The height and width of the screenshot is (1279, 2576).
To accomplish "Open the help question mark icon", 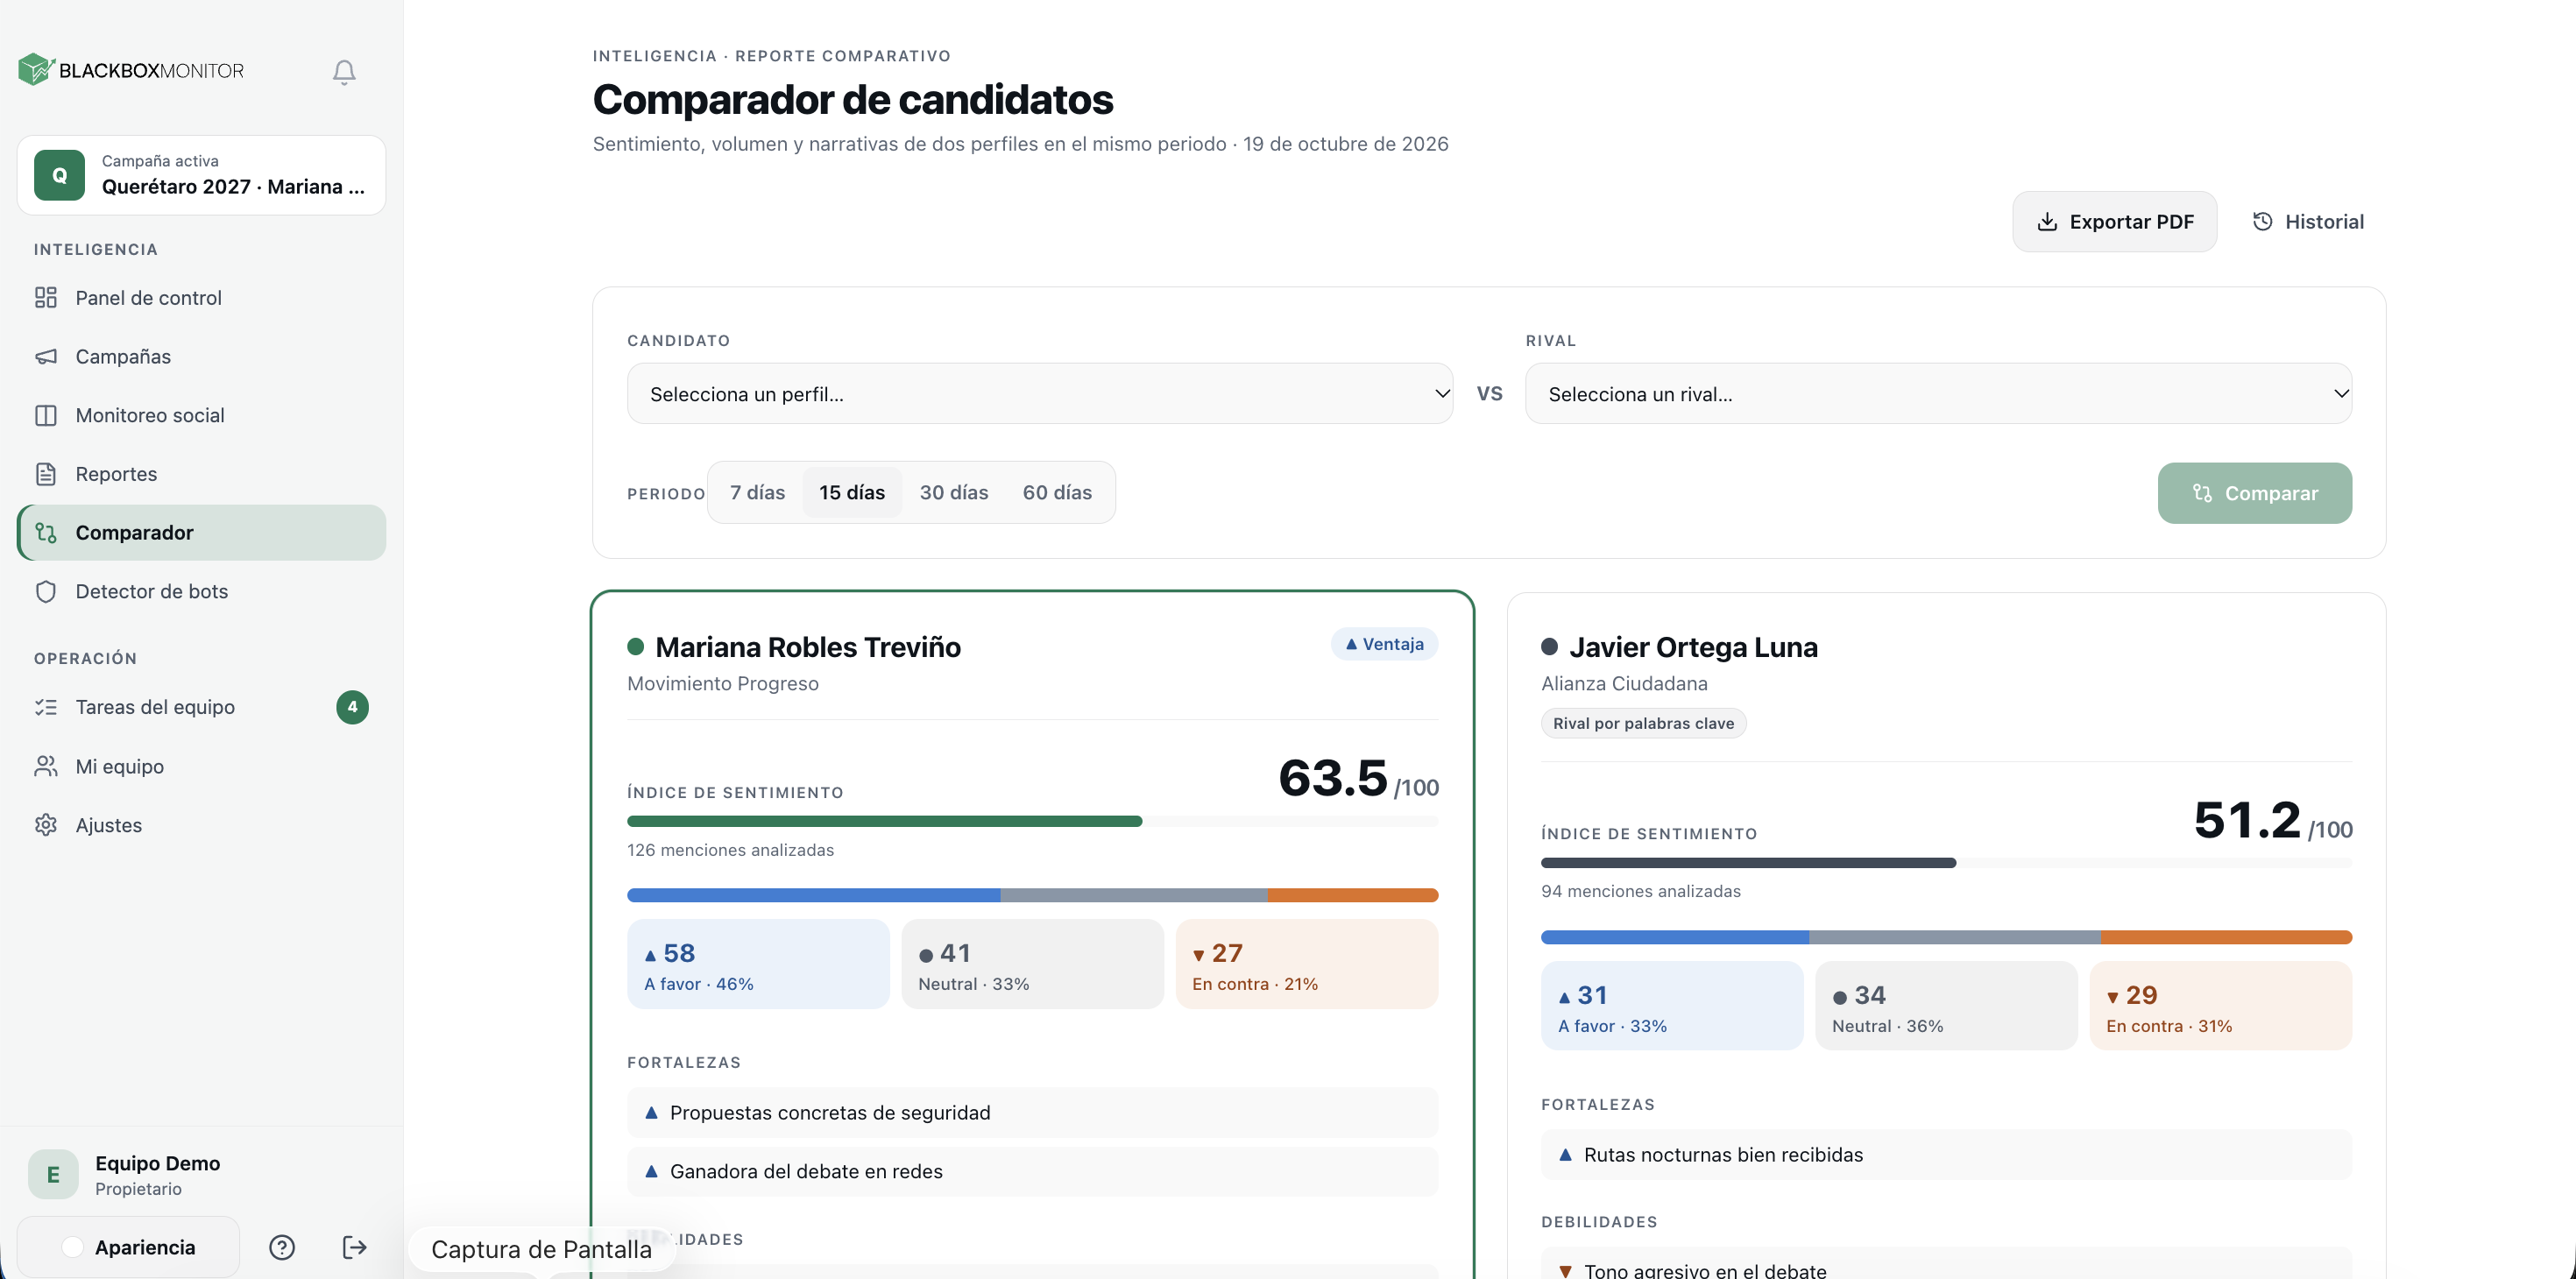I will point(282,1247).
